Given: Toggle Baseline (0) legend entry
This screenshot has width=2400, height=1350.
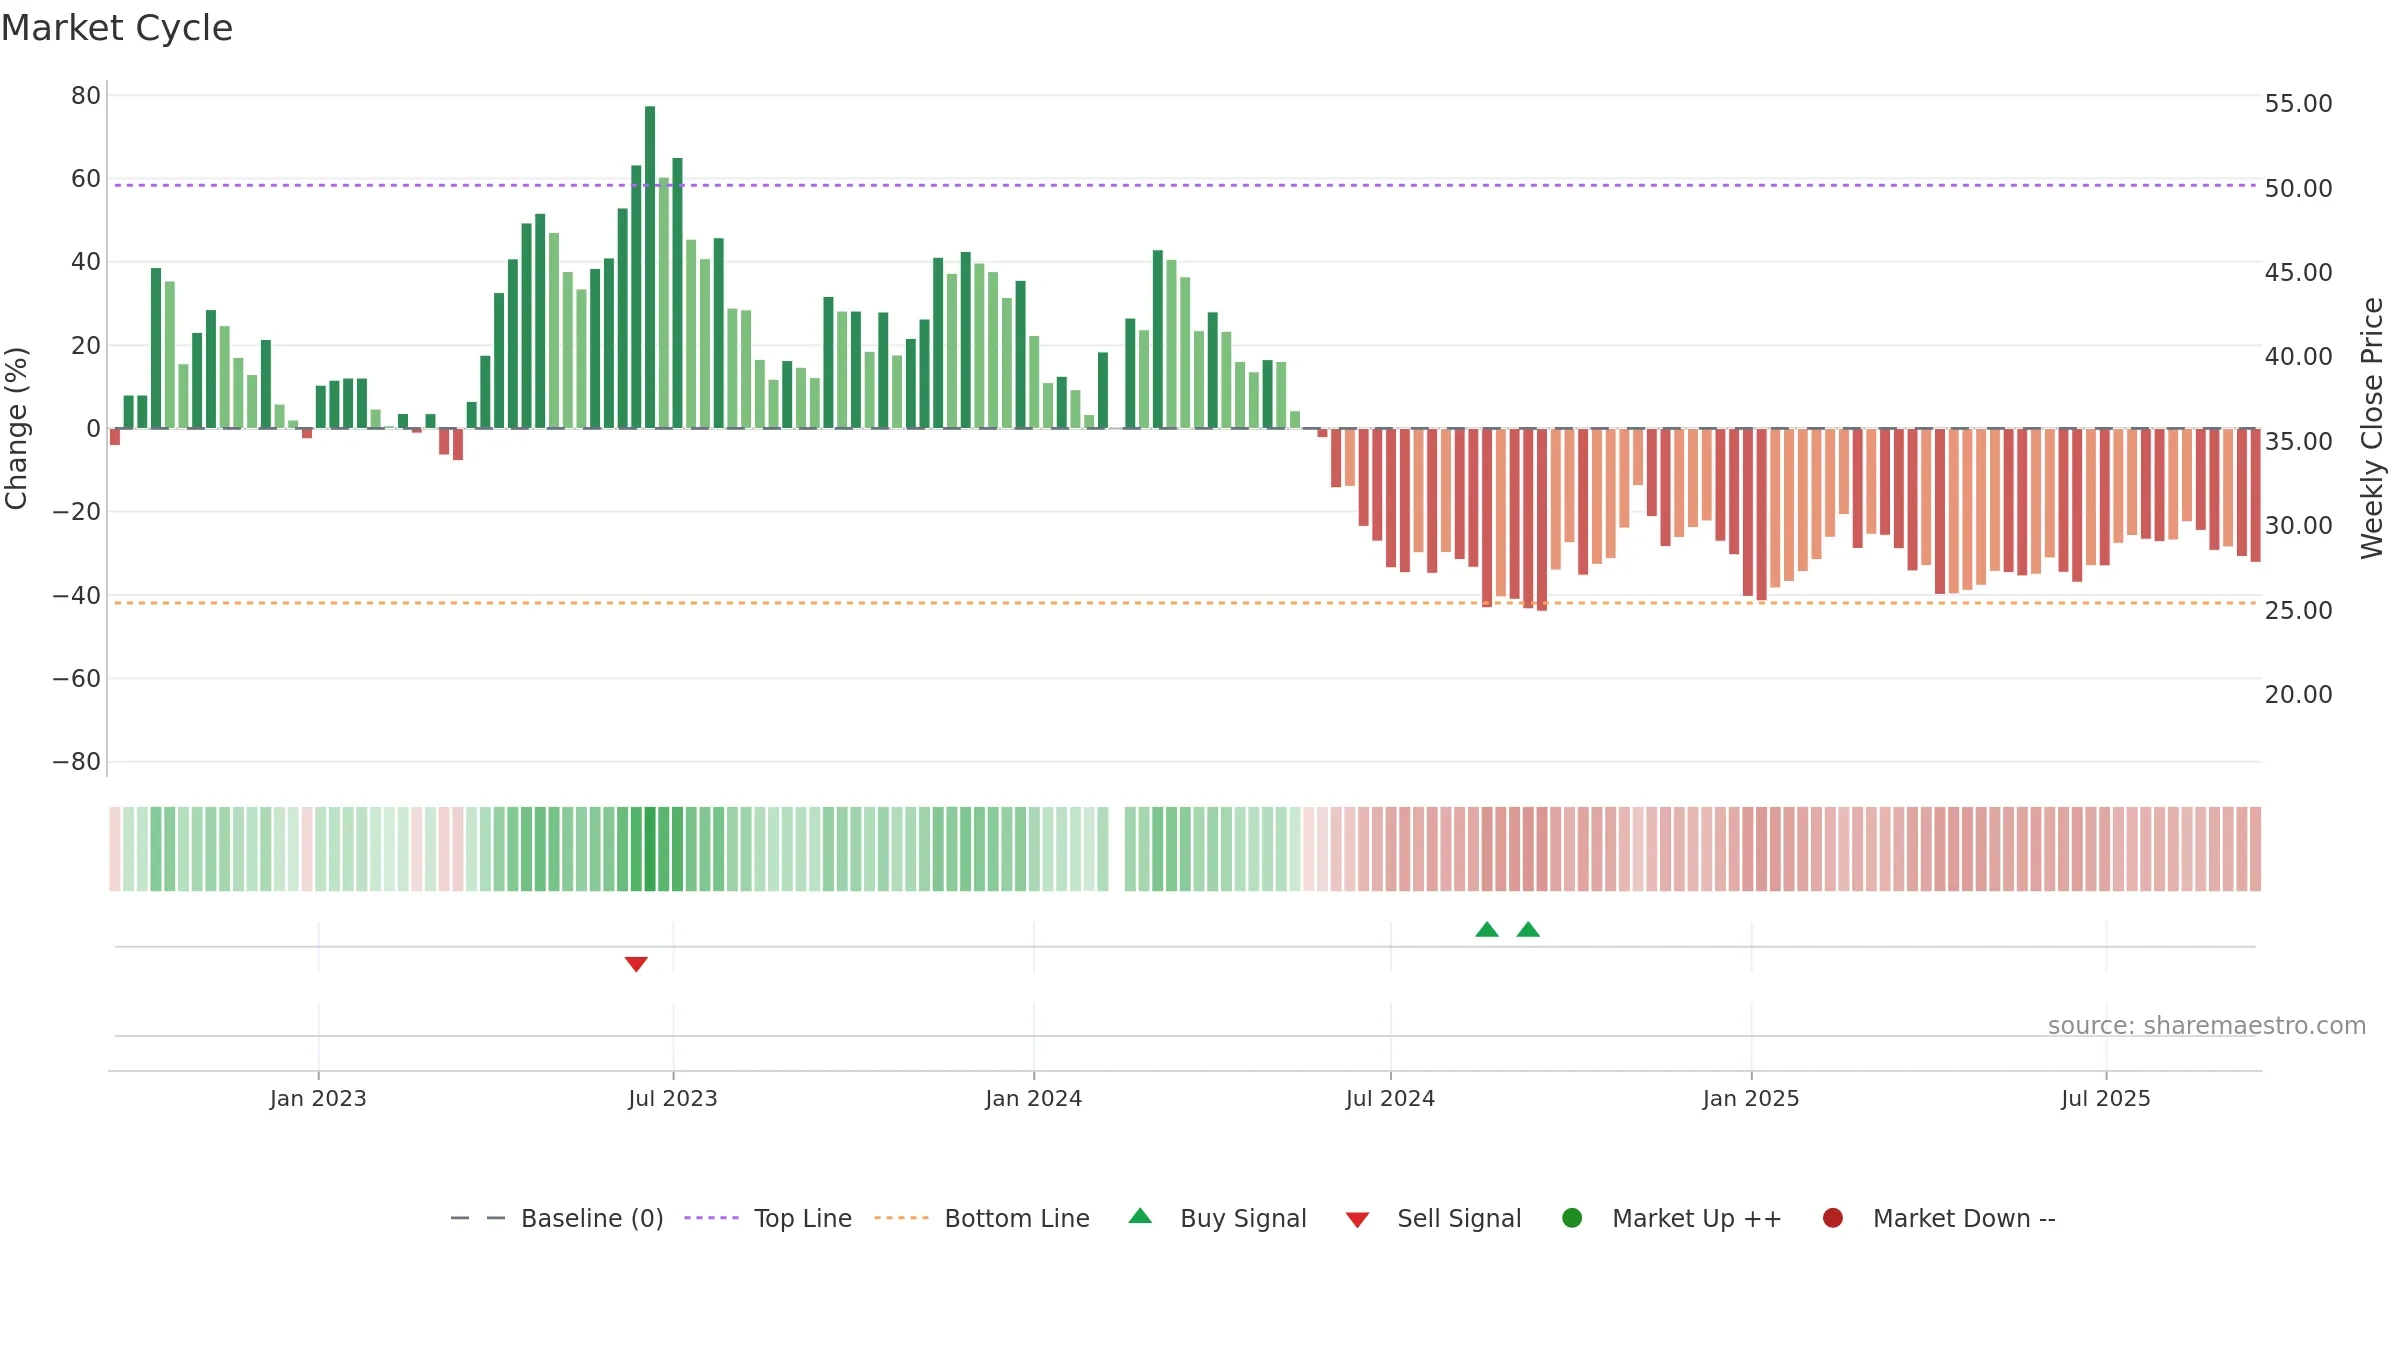Looking at the screenshot, I should [x=557, y=1218].
